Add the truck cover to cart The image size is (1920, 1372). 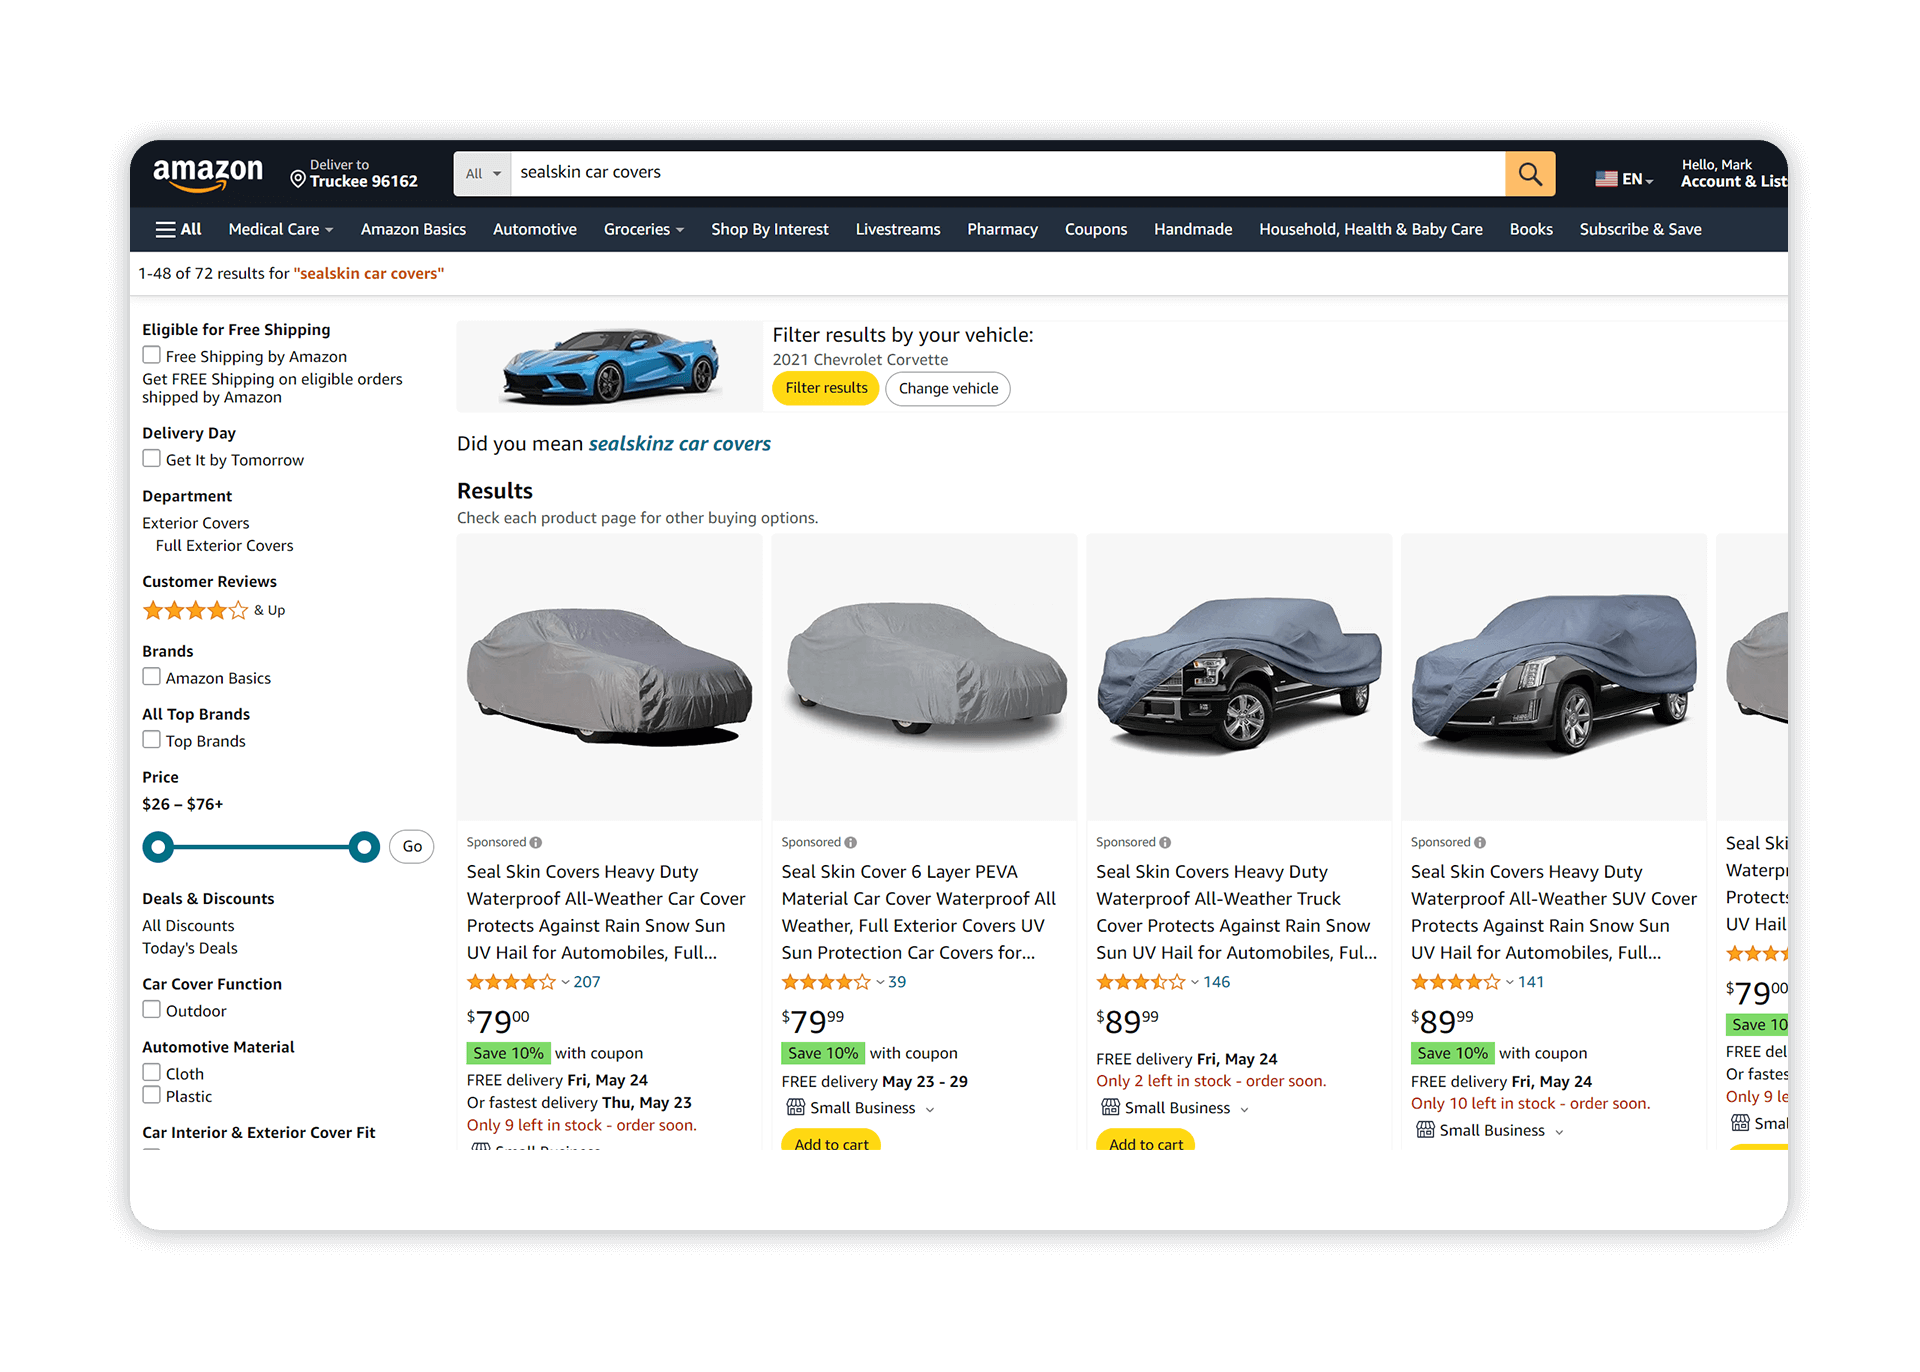[1146, 1145]
